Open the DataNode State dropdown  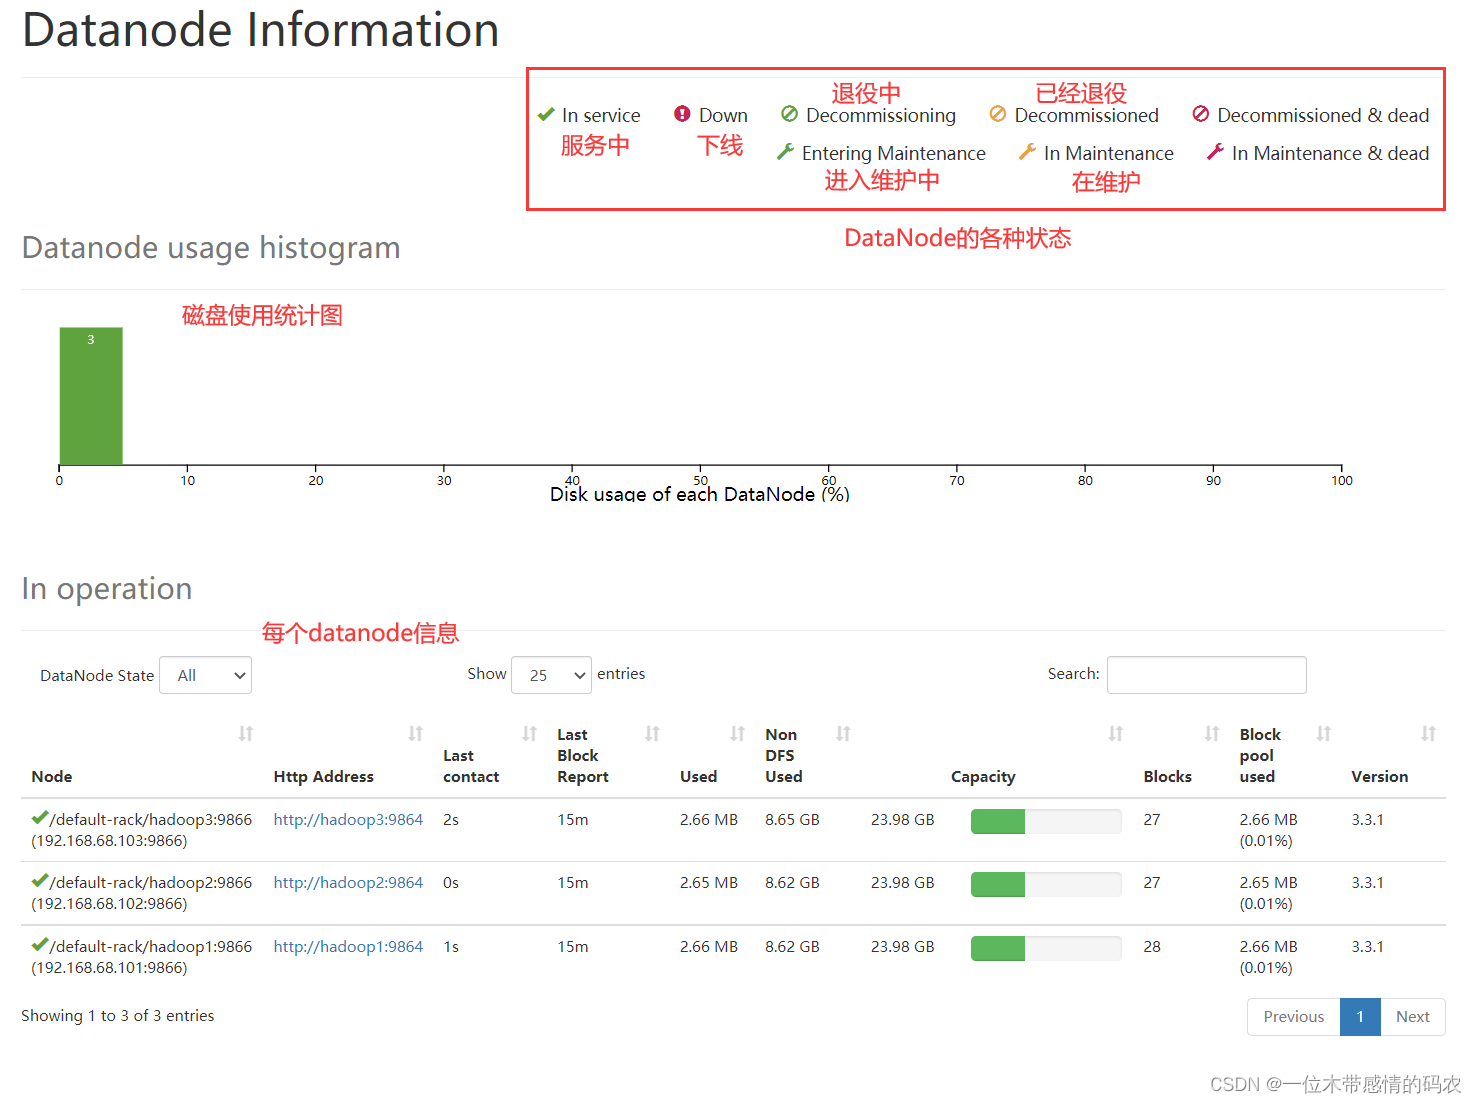206,676
